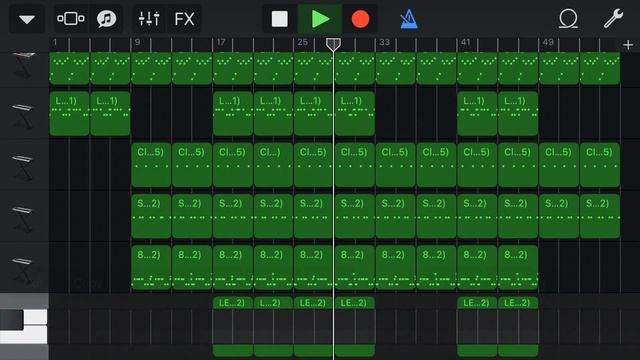Viewport: 640px width, 360px height.
Task: Start playback with the green Play button
Action: (320, 19)
